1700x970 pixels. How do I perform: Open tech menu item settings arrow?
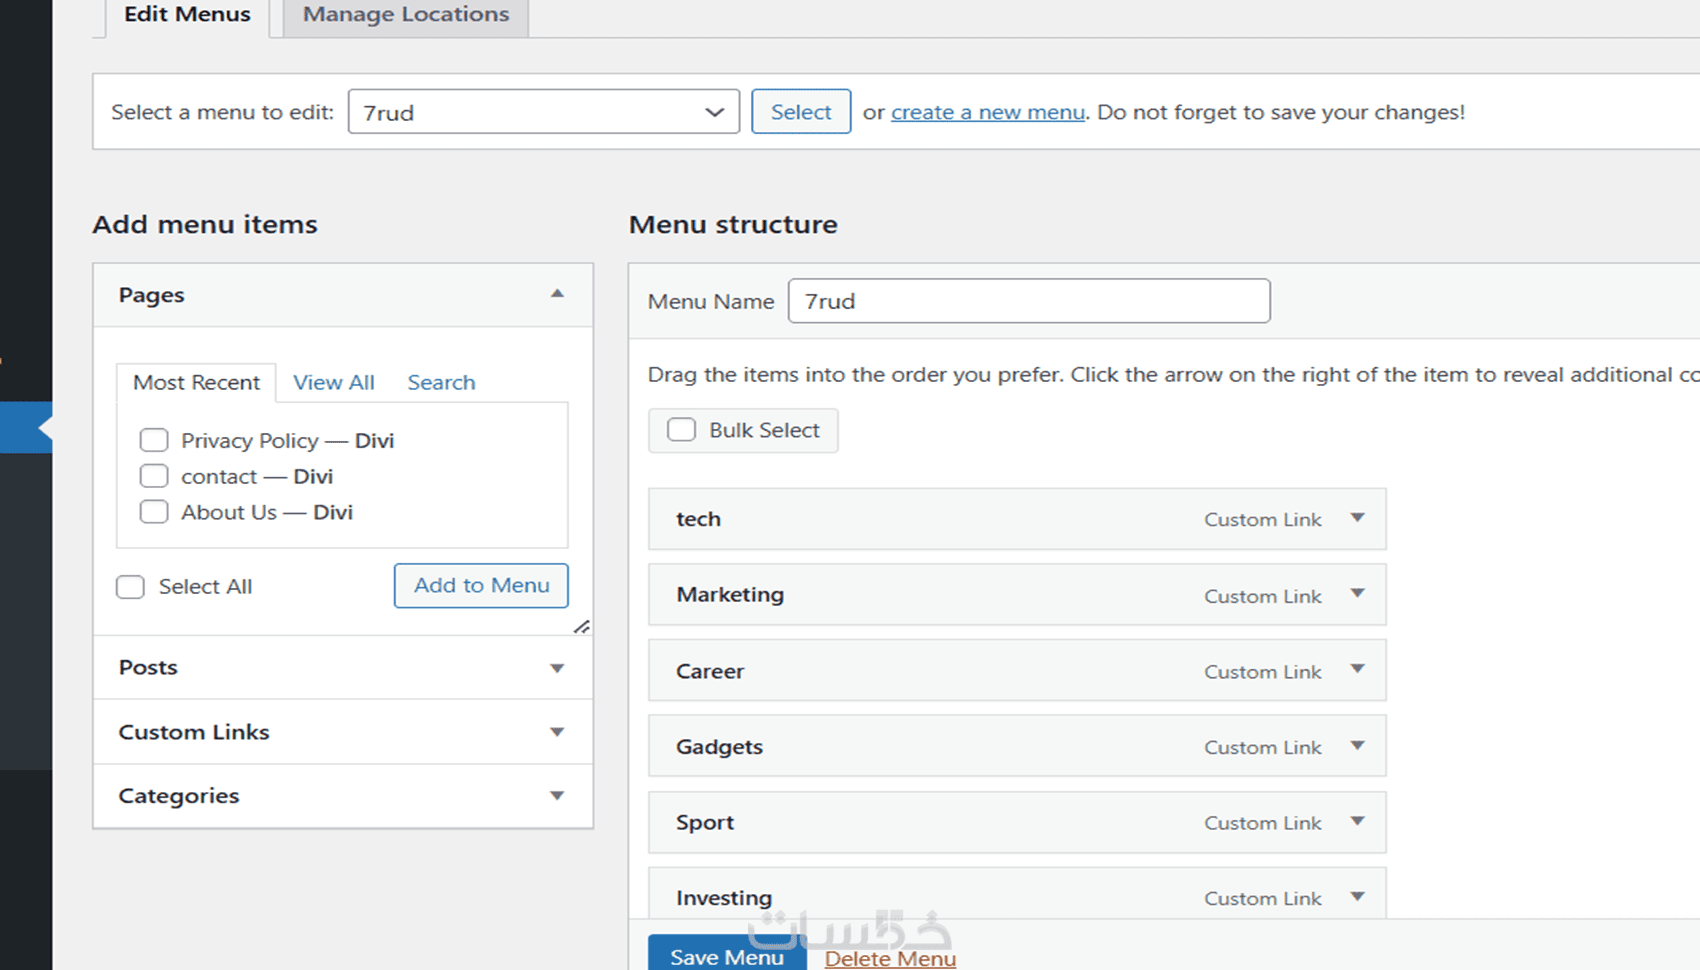click(x=1357, y=518)
